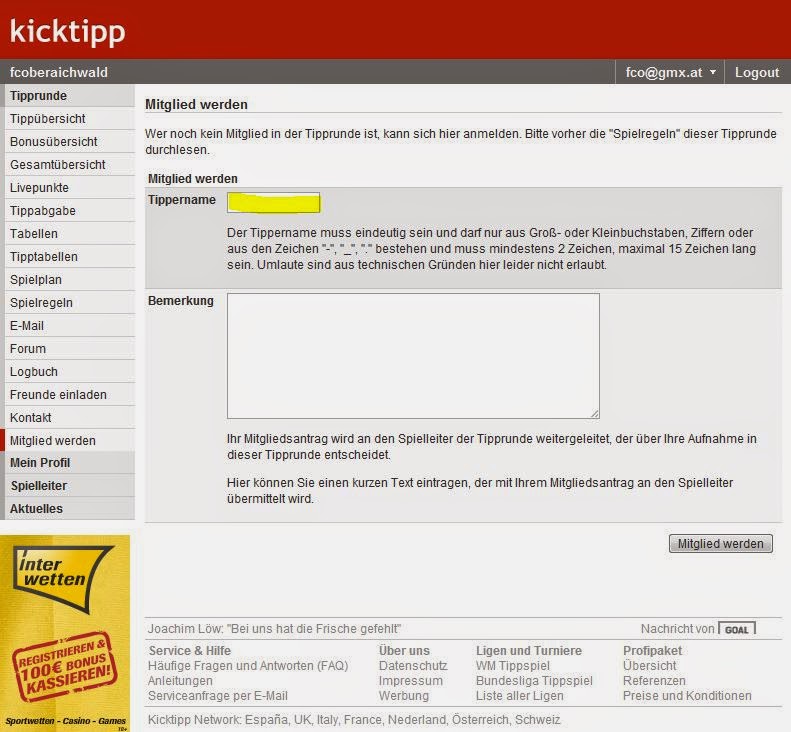791x732 pixels.
Task: Select Tipprunde section in sidebar
Action: [x=70, y=95]
